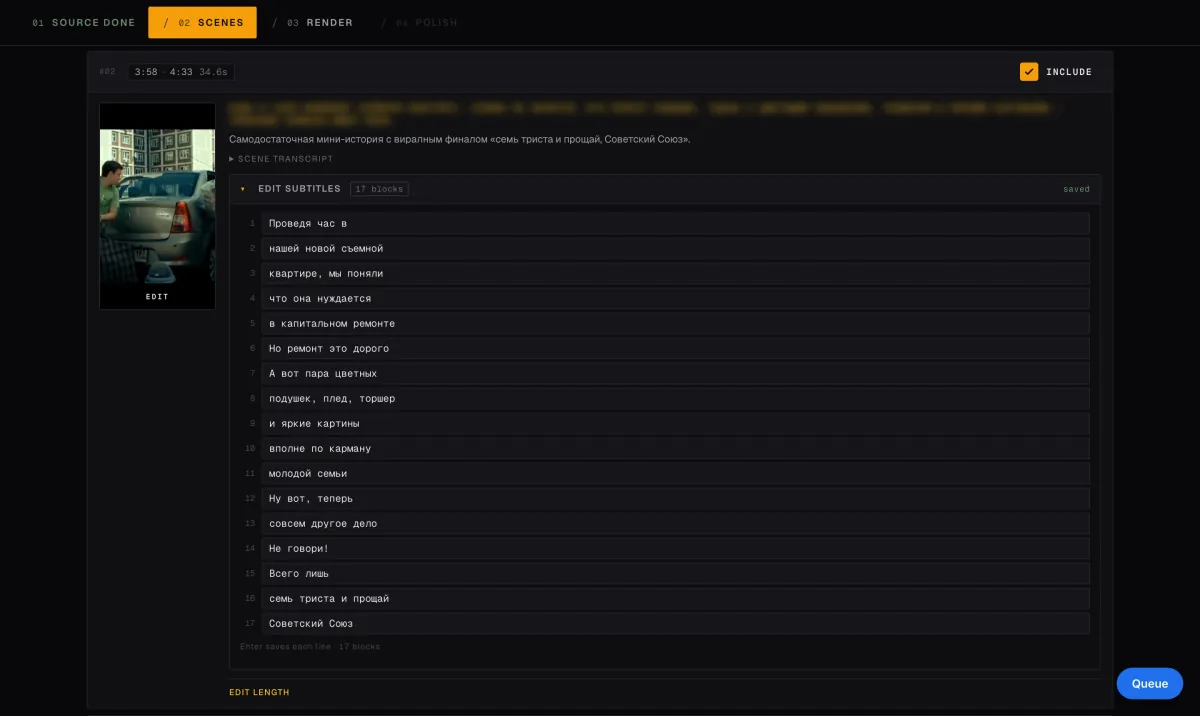Edit subtitle line 'нашей новой съемной'
This screenshot has width=1200, height=716.
[676, 248]
